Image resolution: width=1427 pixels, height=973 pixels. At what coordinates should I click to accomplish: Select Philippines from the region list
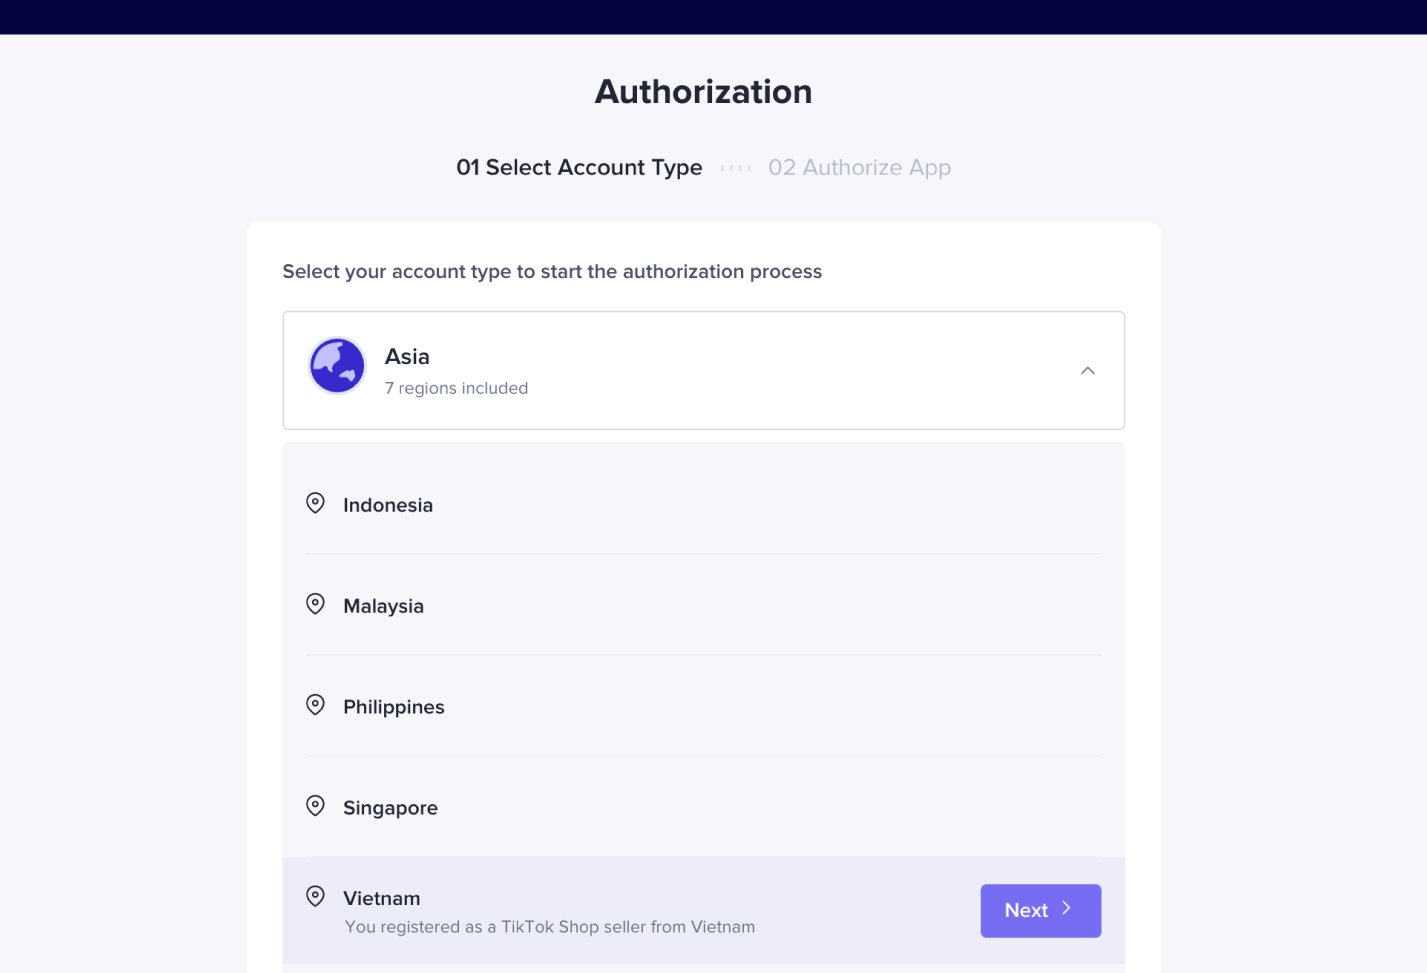point(703,706)
